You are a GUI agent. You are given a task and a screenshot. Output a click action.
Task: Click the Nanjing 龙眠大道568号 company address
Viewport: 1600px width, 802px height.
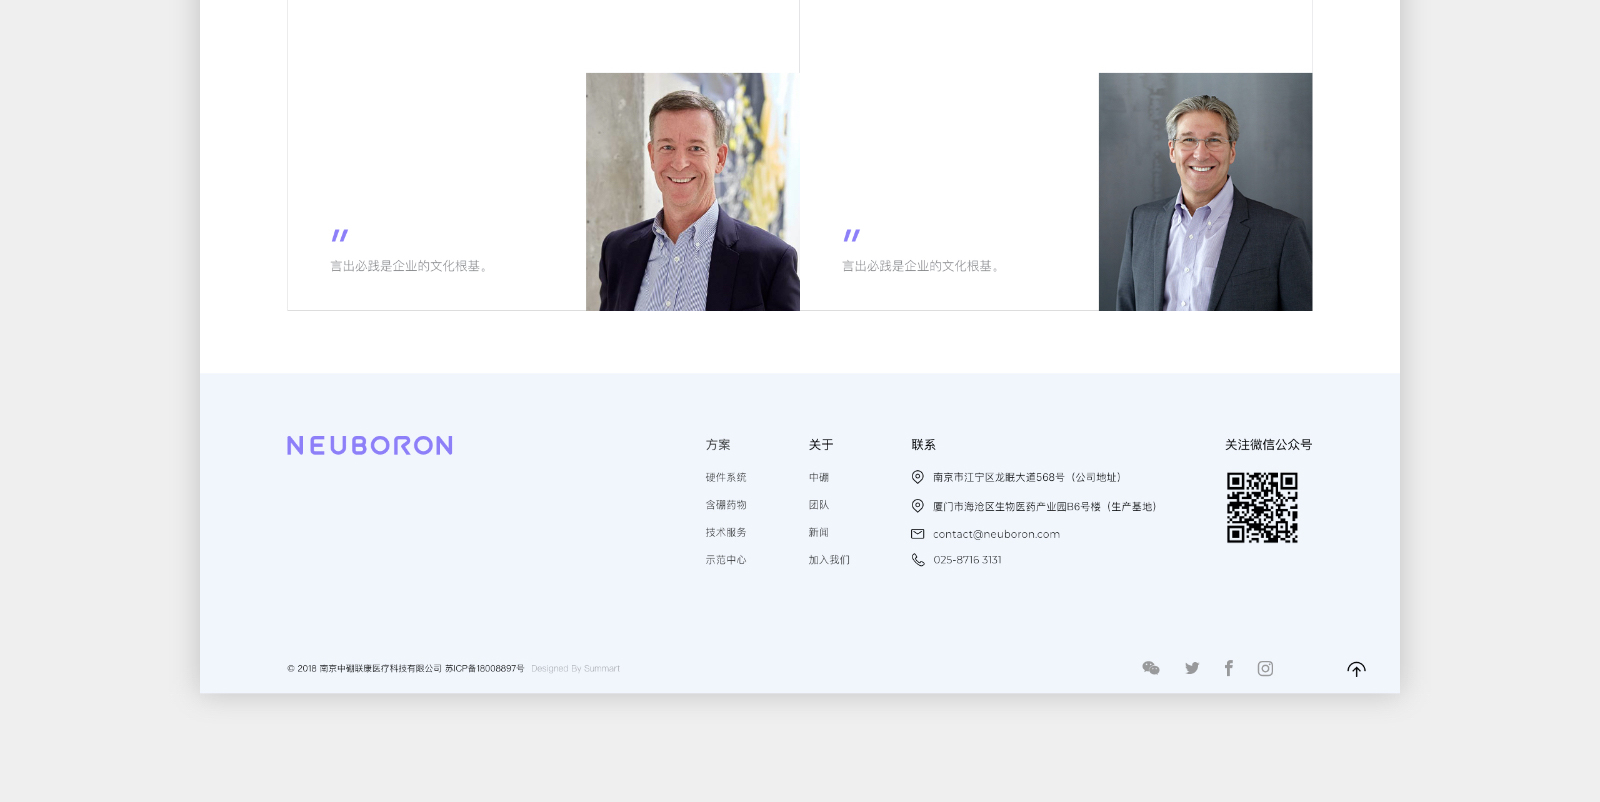tap(1028, 477)
